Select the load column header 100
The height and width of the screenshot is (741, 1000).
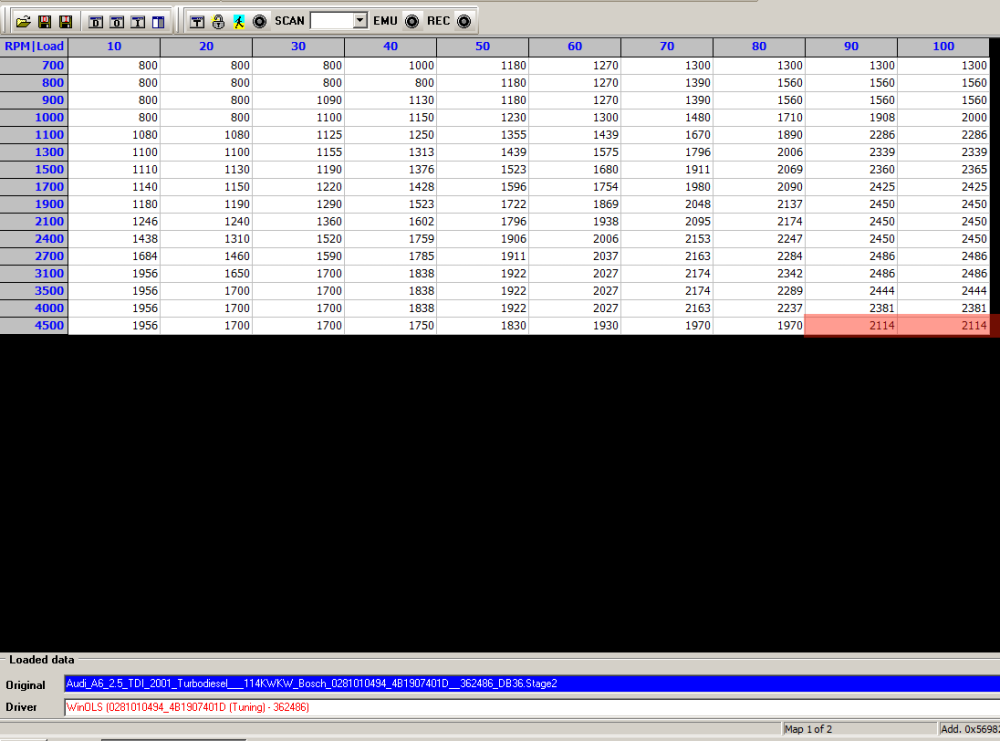click(943, 47)
